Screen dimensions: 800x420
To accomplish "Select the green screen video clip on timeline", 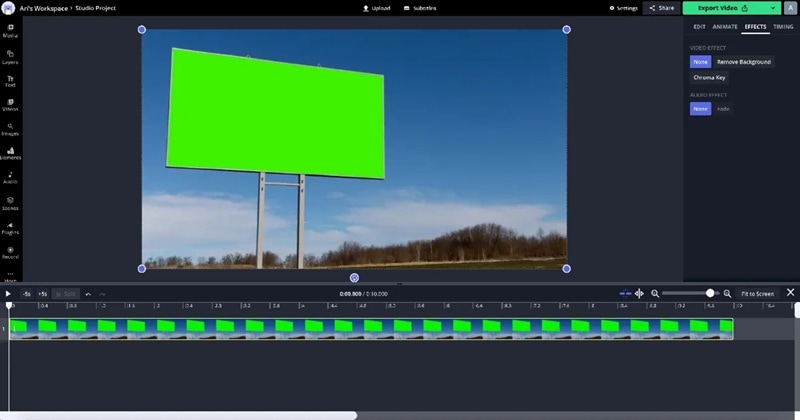I will point(371,329).
